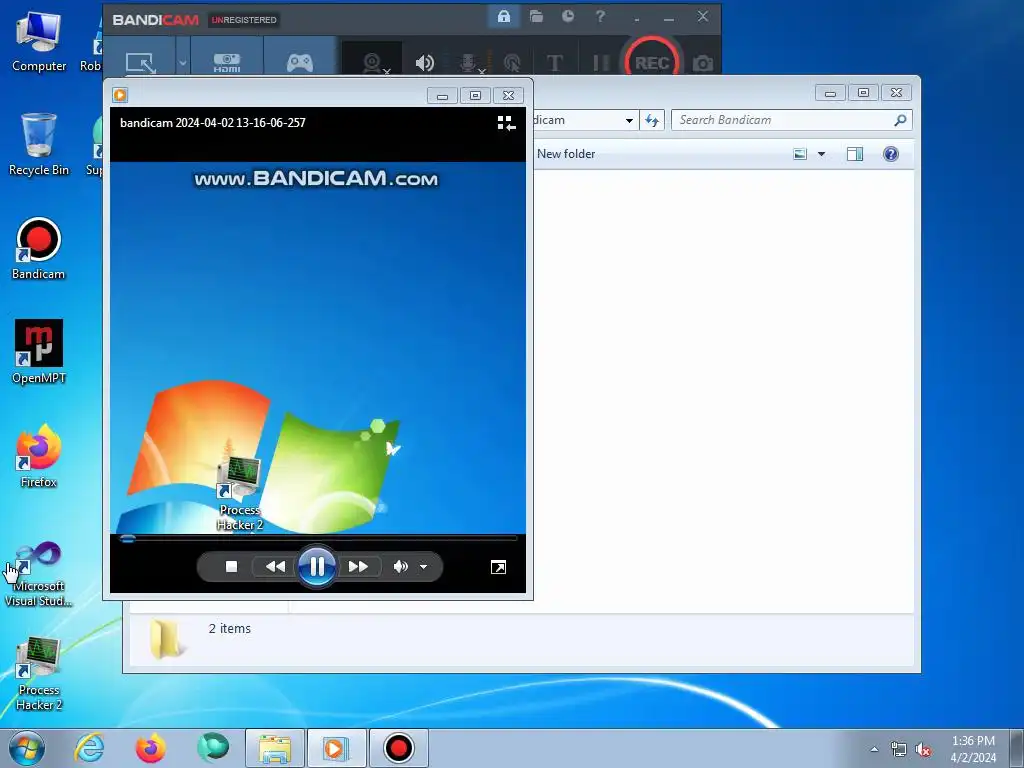Screen dimensions: 1024x768
Task: Open Explorer help icon
Action: coord(891,154)
